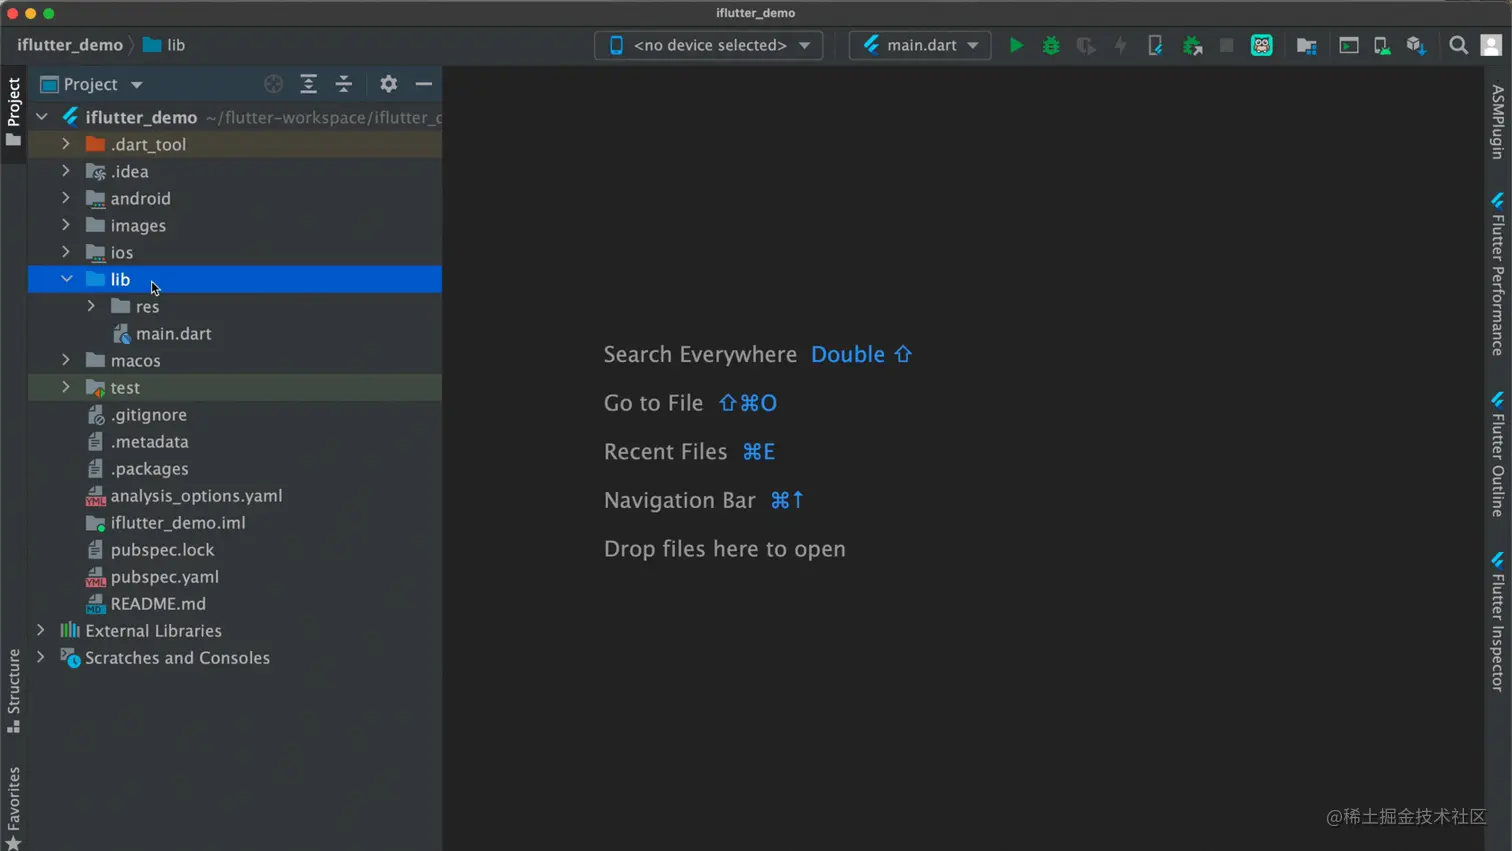The image size is (1512, 851).
Task: Click the Stop square icon
Action: coord(1226,45)
